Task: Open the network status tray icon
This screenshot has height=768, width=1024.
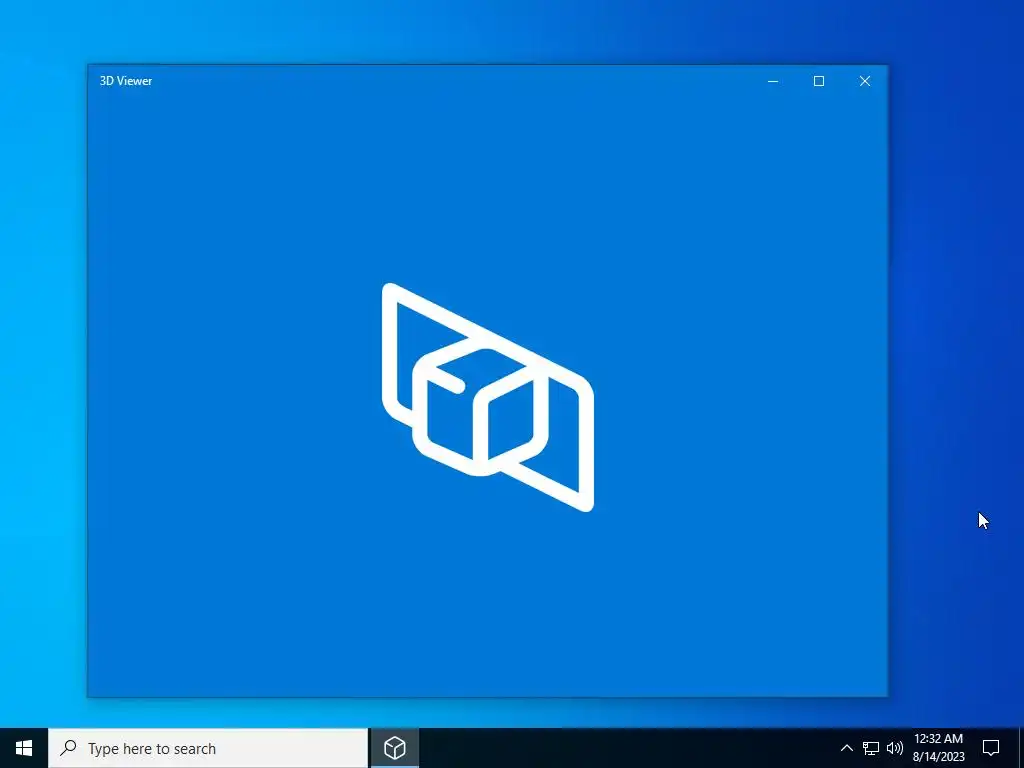Action: click(871, 748)
